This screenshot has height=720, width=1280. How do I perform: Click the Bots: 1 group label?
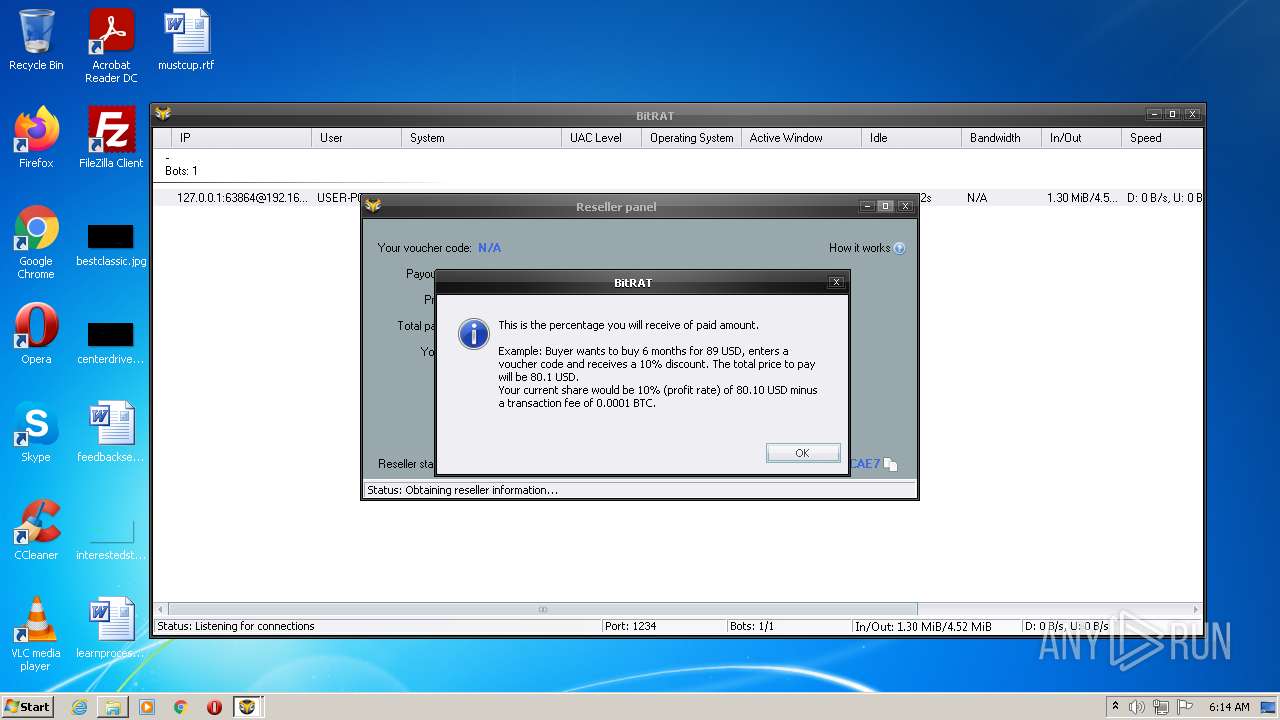tap(181, 171)
